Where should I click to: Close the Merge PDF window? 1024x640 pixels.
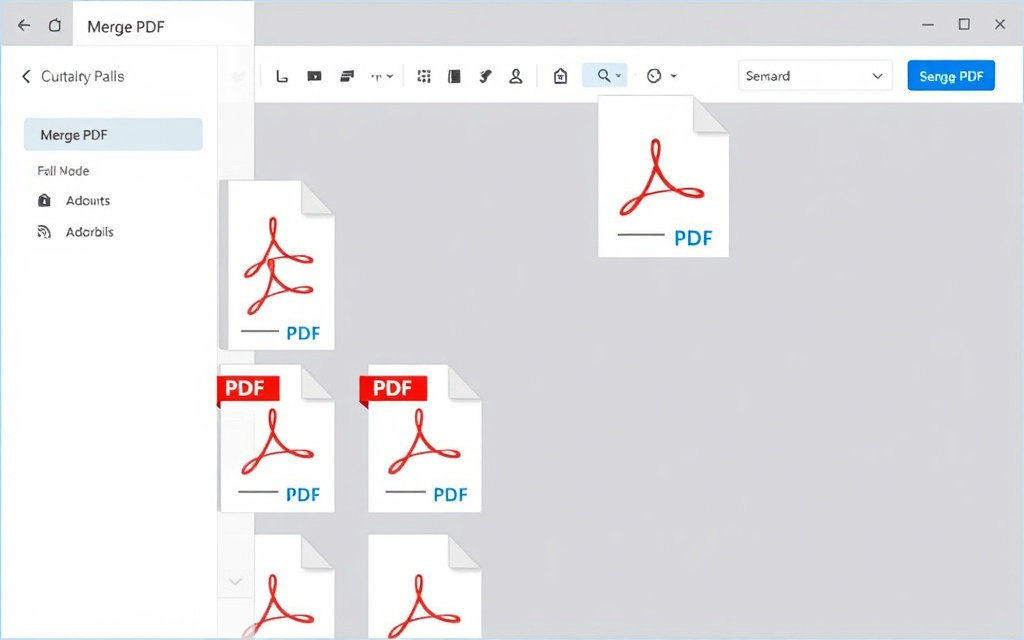tap(1000, 24)
